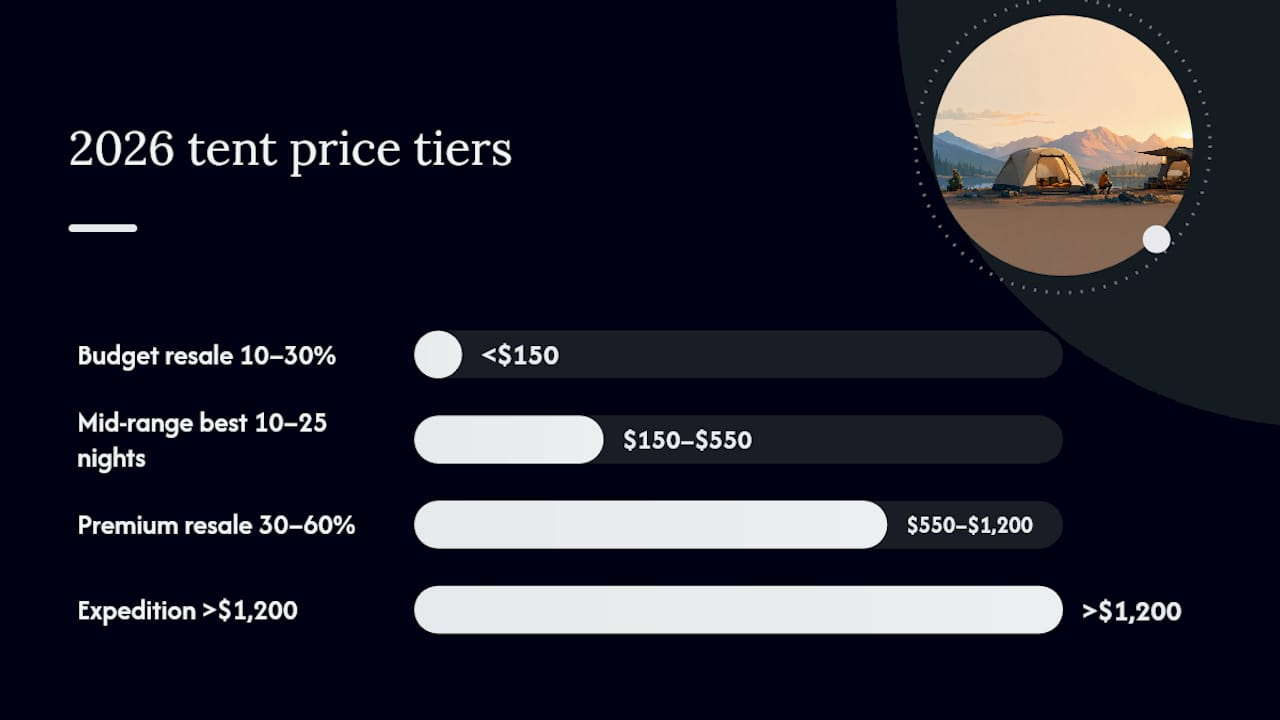Click the full white Expedition bar
The width and height of the screenshot is (1280, 720).
tap(738, 609)
